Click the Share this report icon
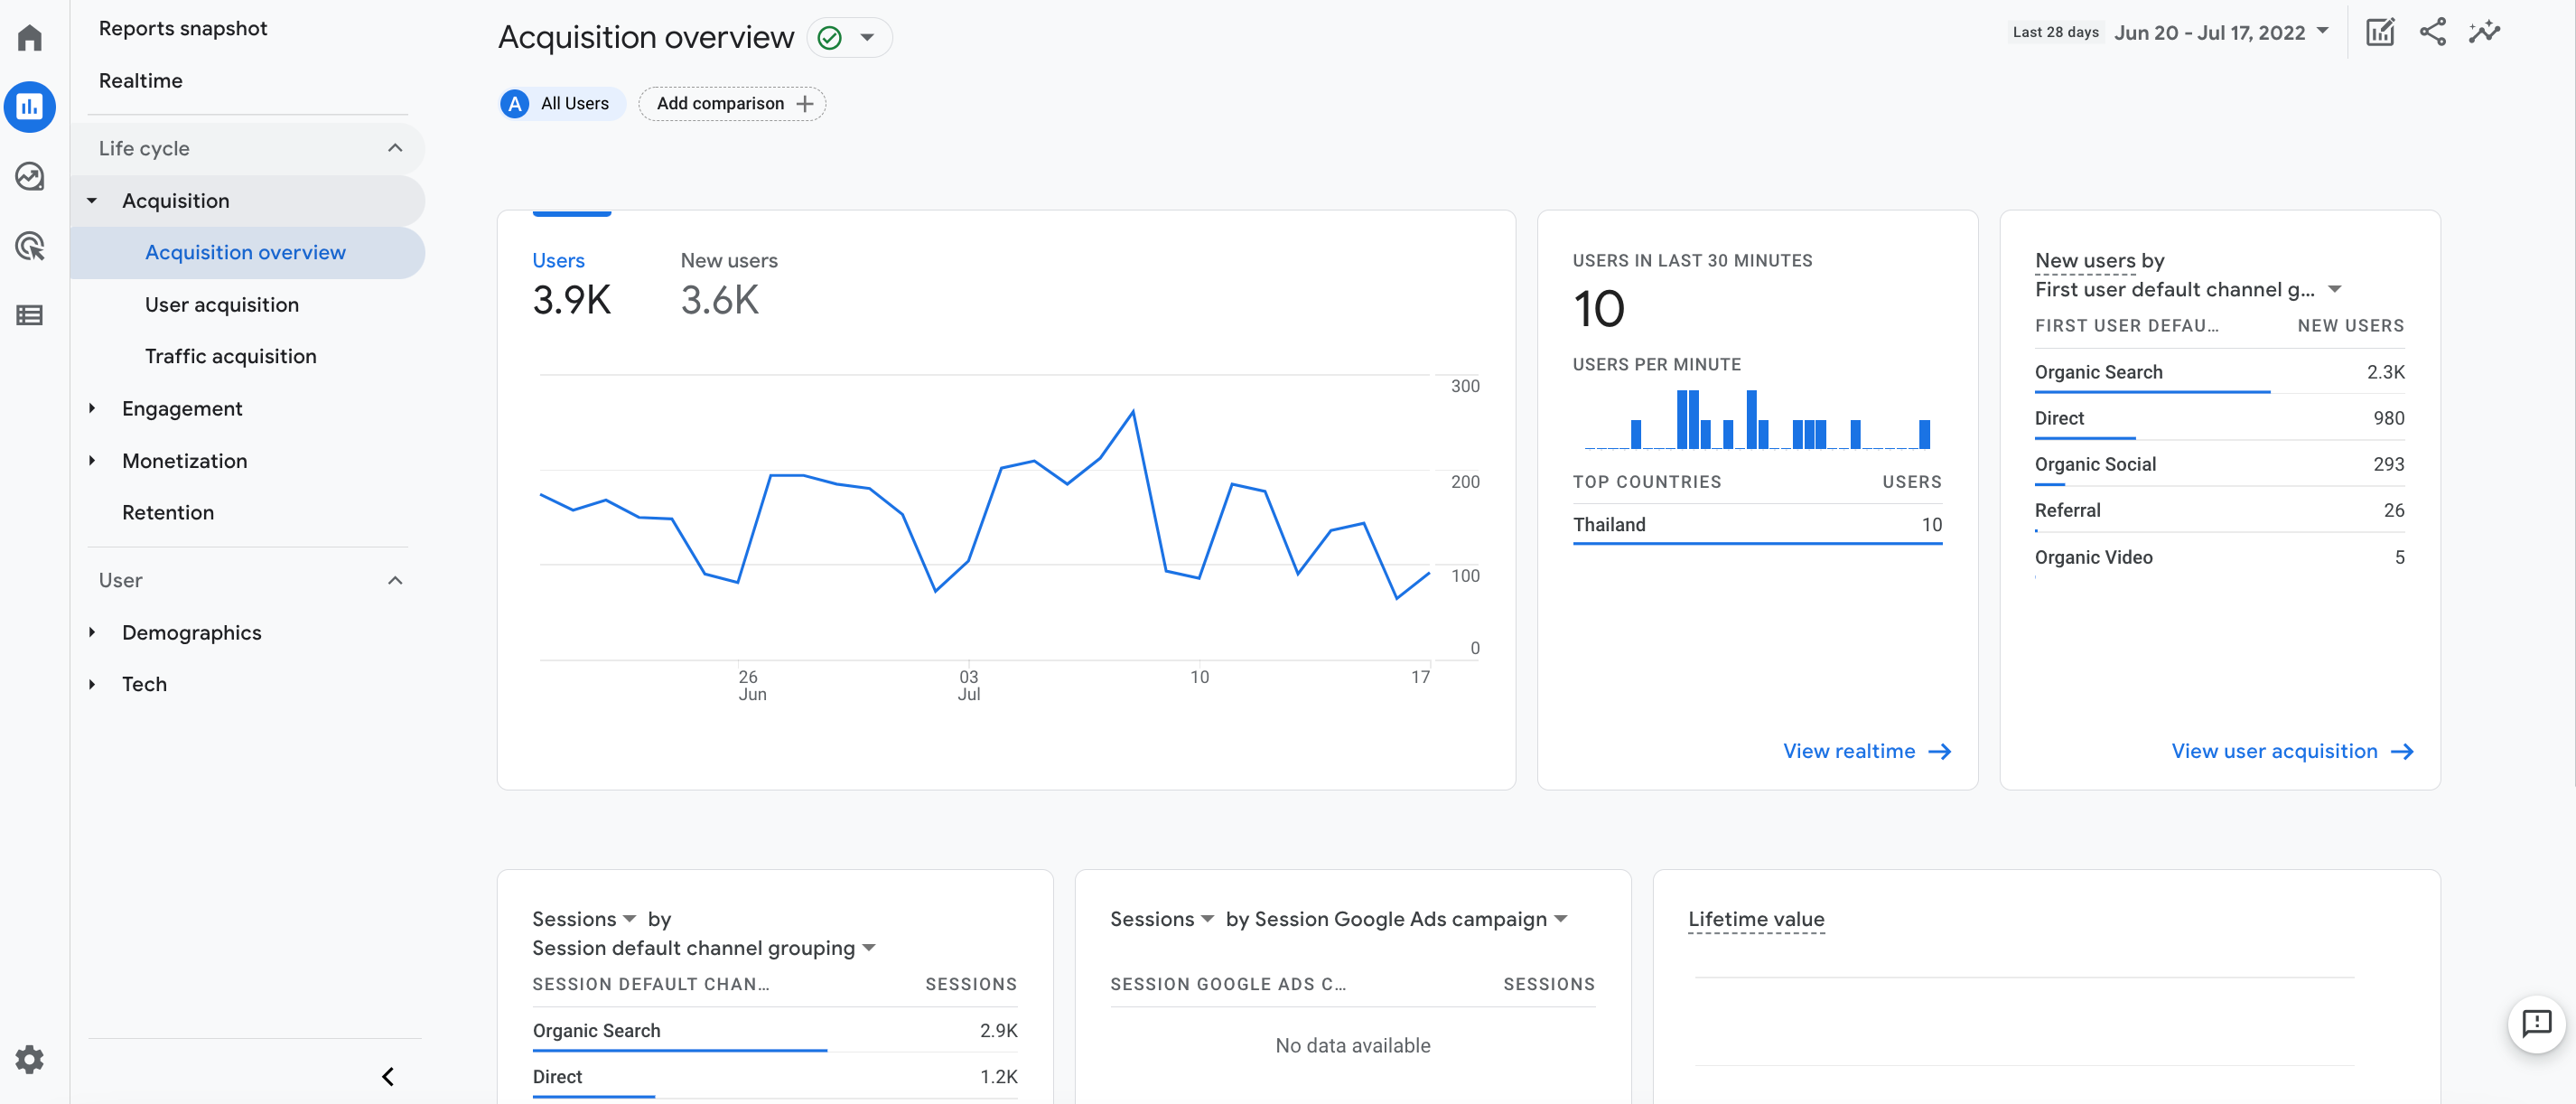Viewport: 2576px width, 1104px height. point(2433,32)
